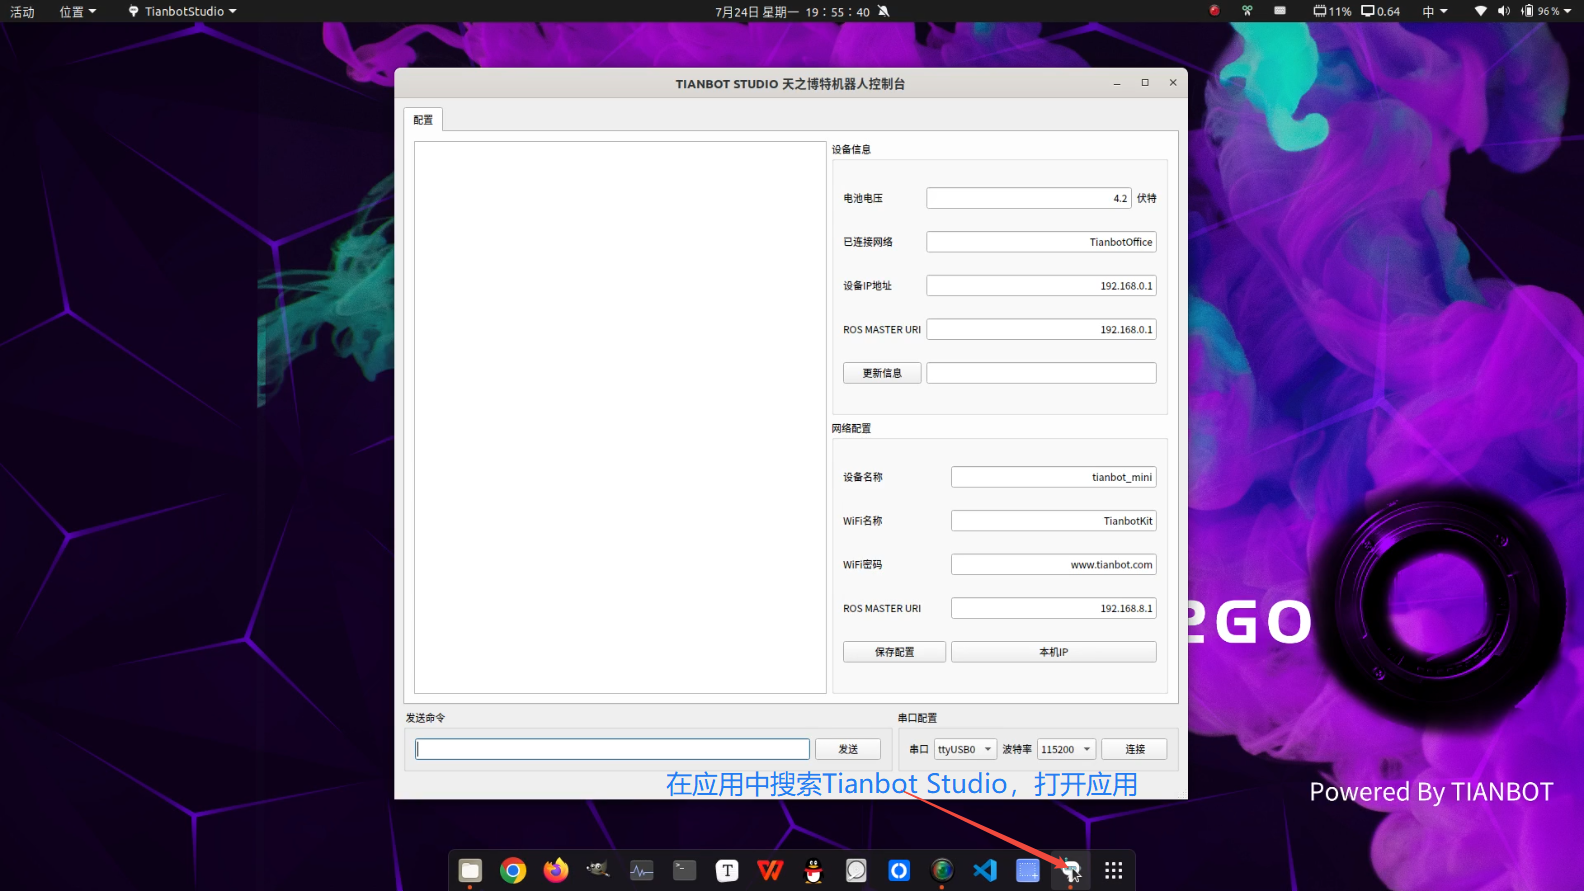Open the Terminal dock icon
The image size is (1584, 891).
click(x=684, y=871)
